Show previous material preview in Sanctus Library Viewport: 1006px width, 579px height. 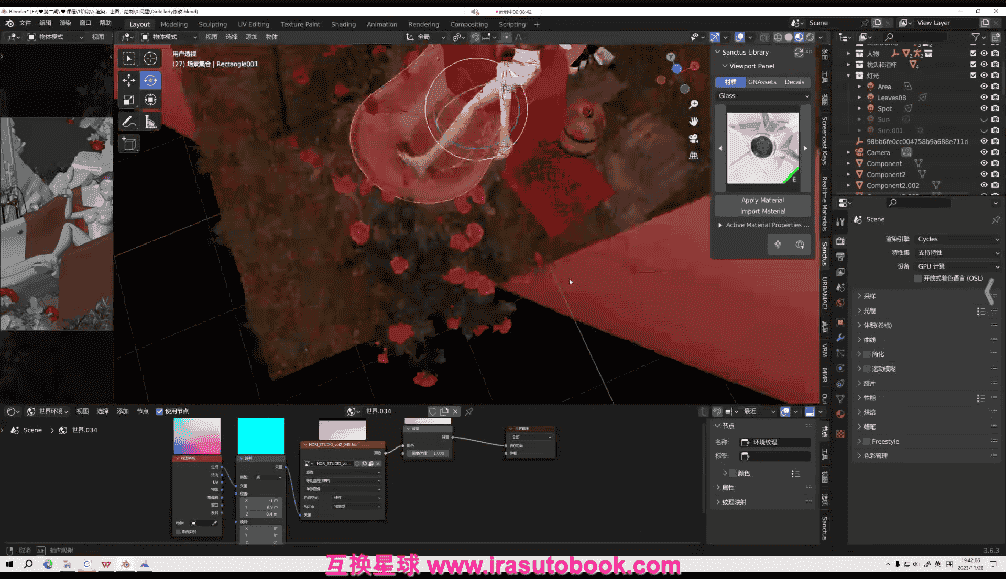(x=720, y=148)
